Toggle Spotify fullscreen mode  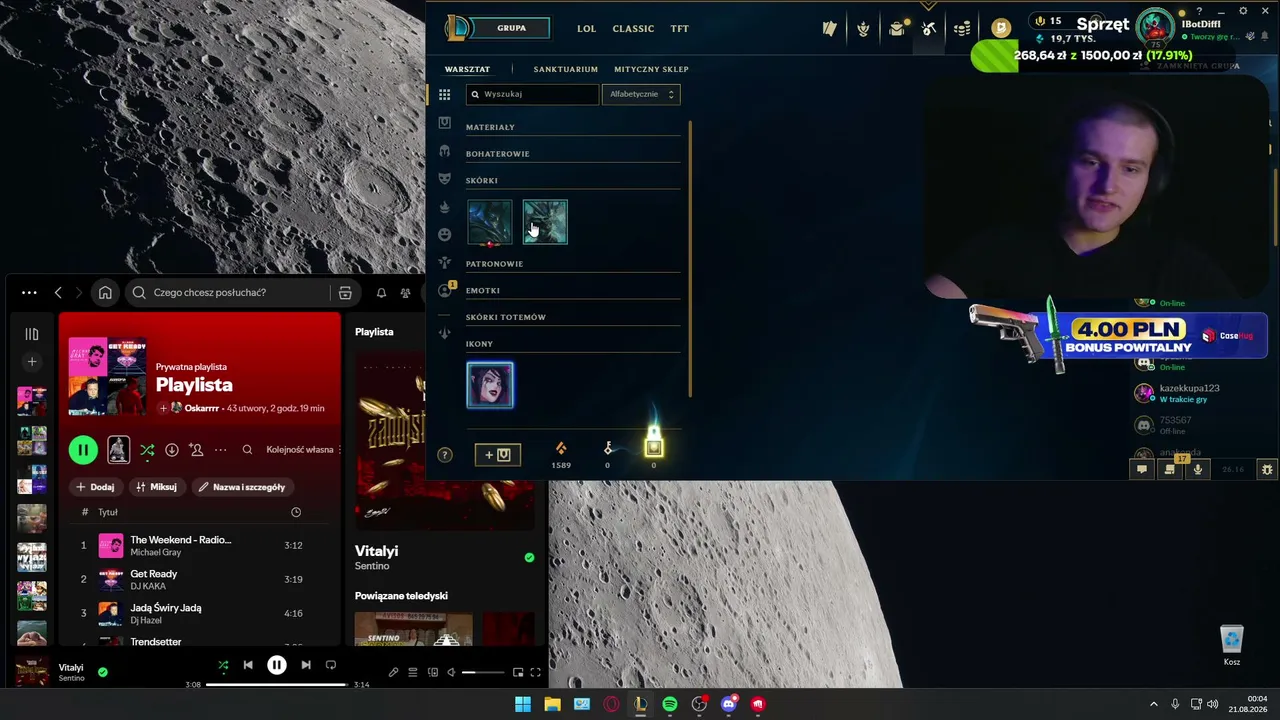click(x=535, y=672)
